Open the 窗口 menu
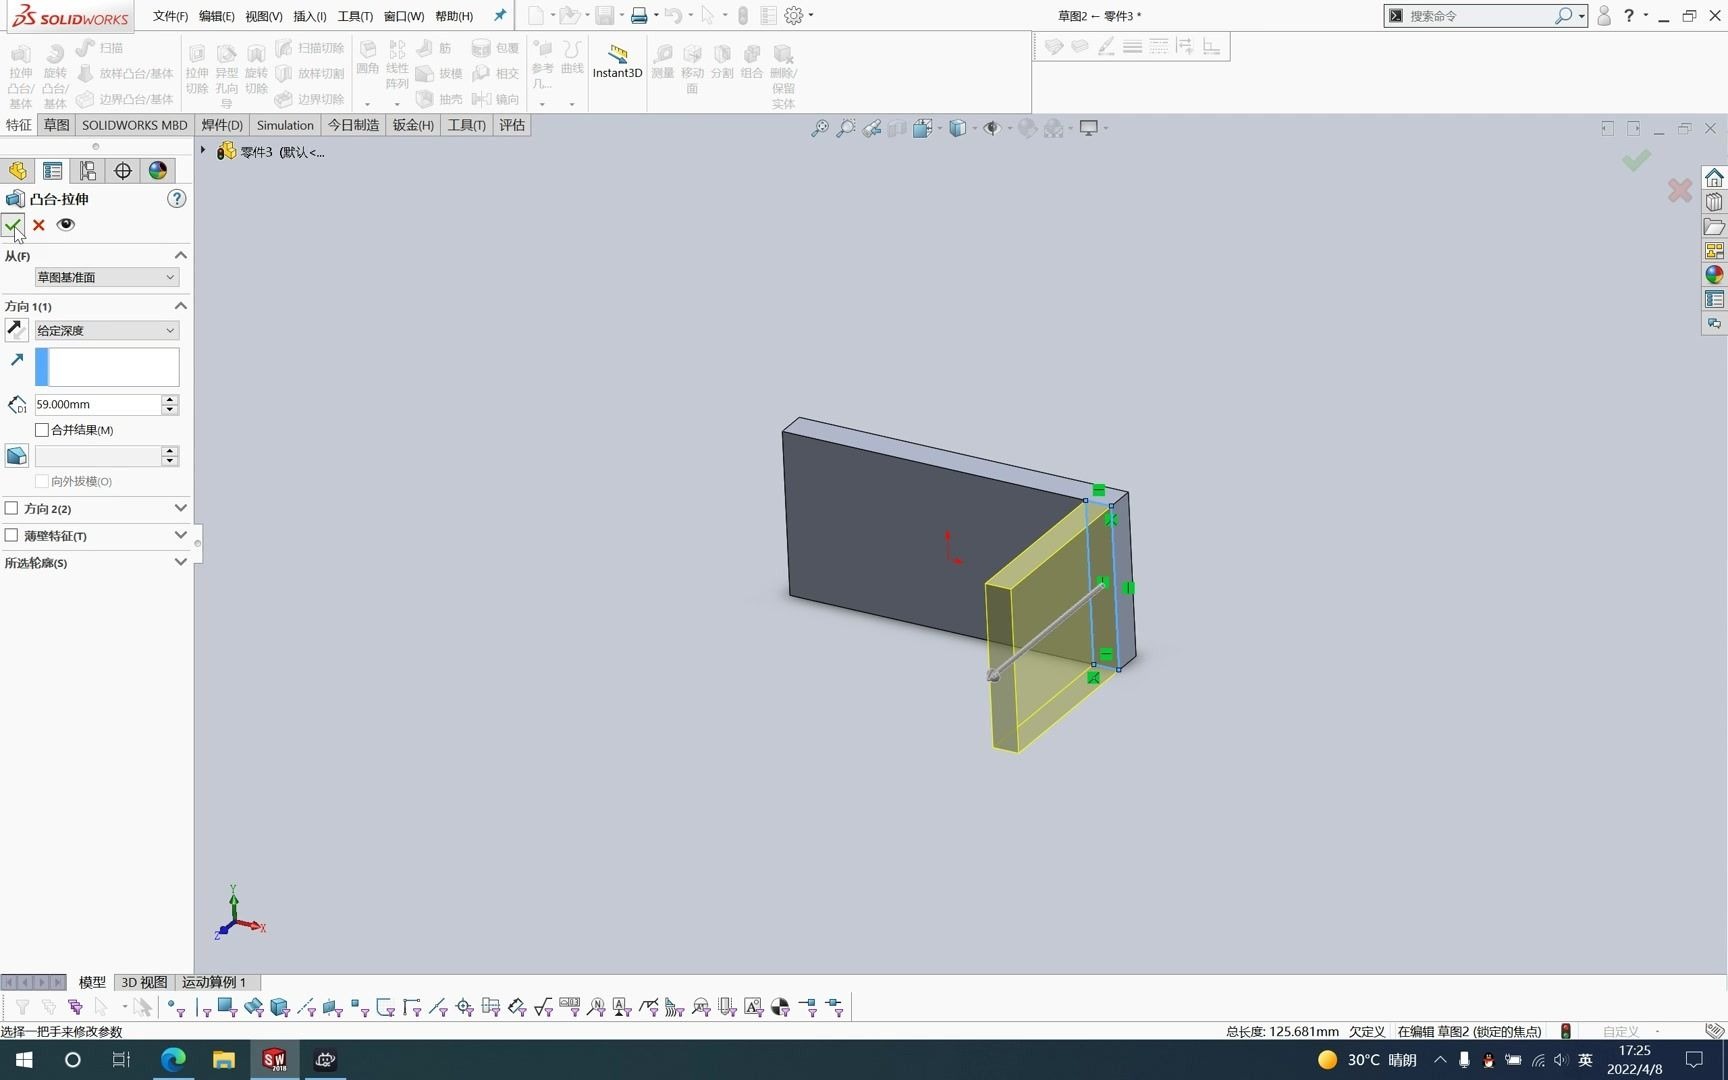This screenshot has width=1728, height=1080. 404,16
